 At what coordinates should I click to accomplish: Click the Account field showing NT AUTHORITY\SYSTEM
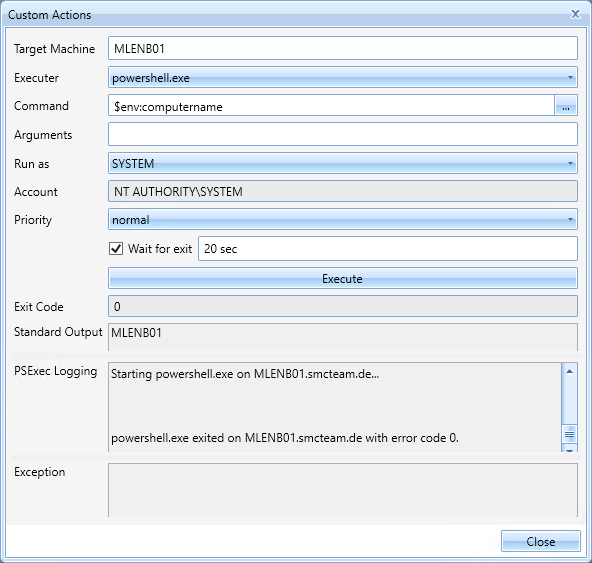tap(343, 191)
